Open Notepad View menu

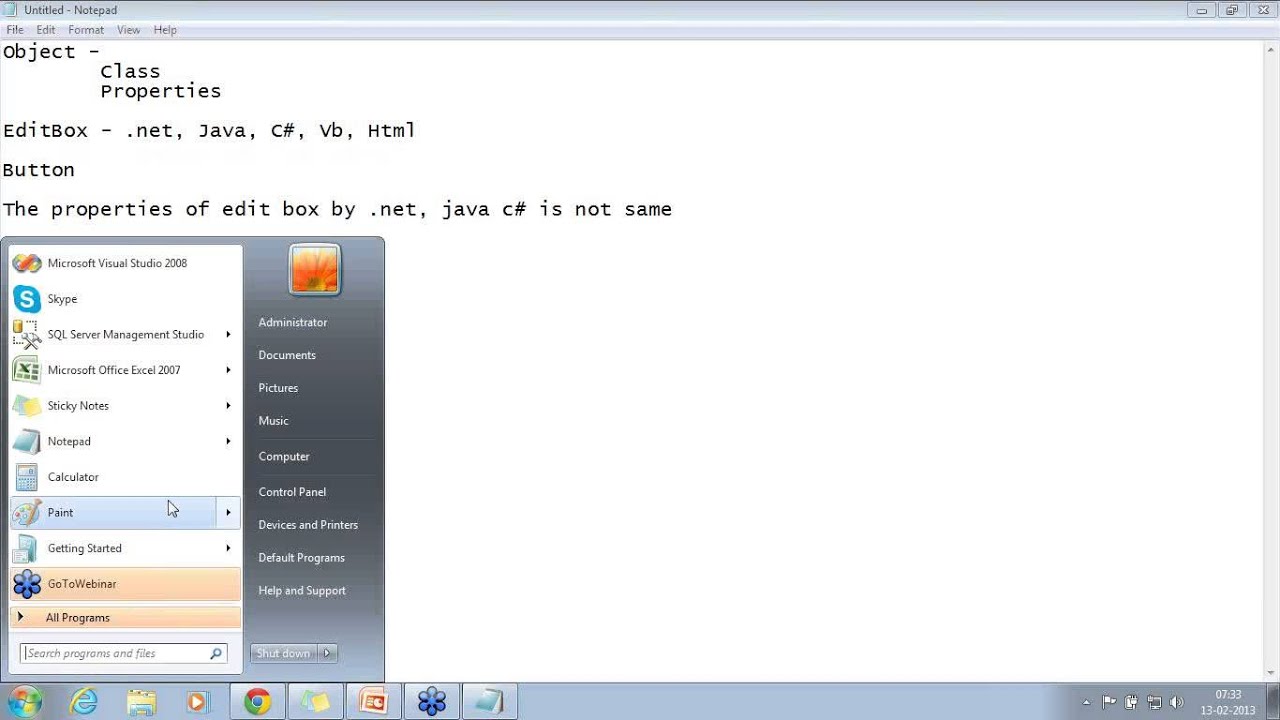128,30
